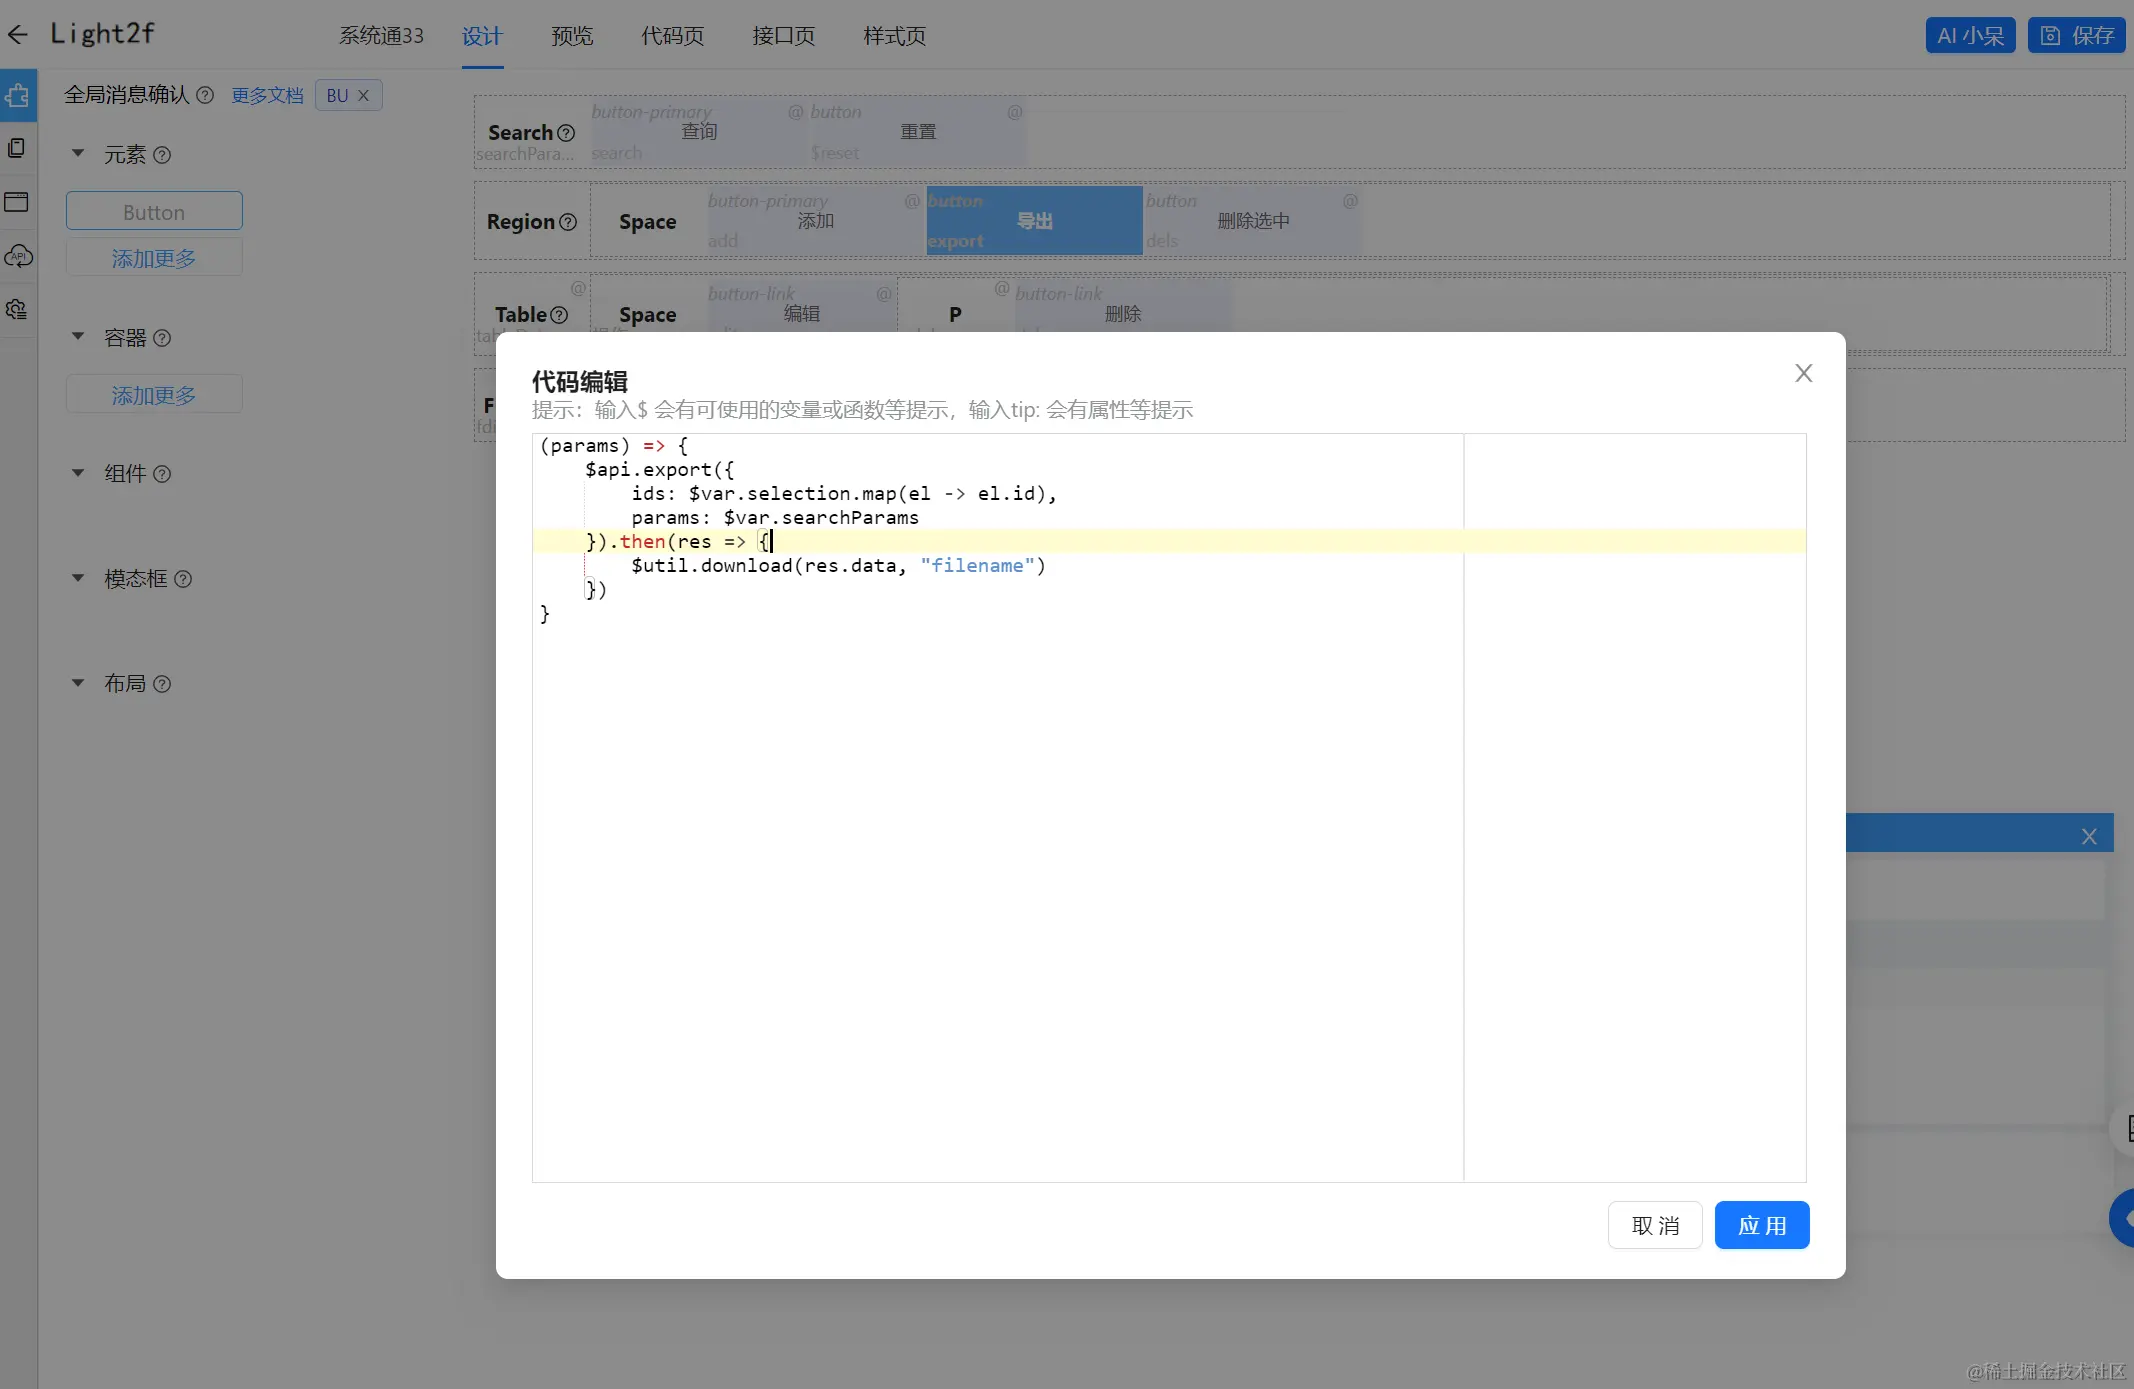The height and width of the screenshot is (1389, 2134).
Task: Click 添加更多 under 容器
Action: click(154, 395)
